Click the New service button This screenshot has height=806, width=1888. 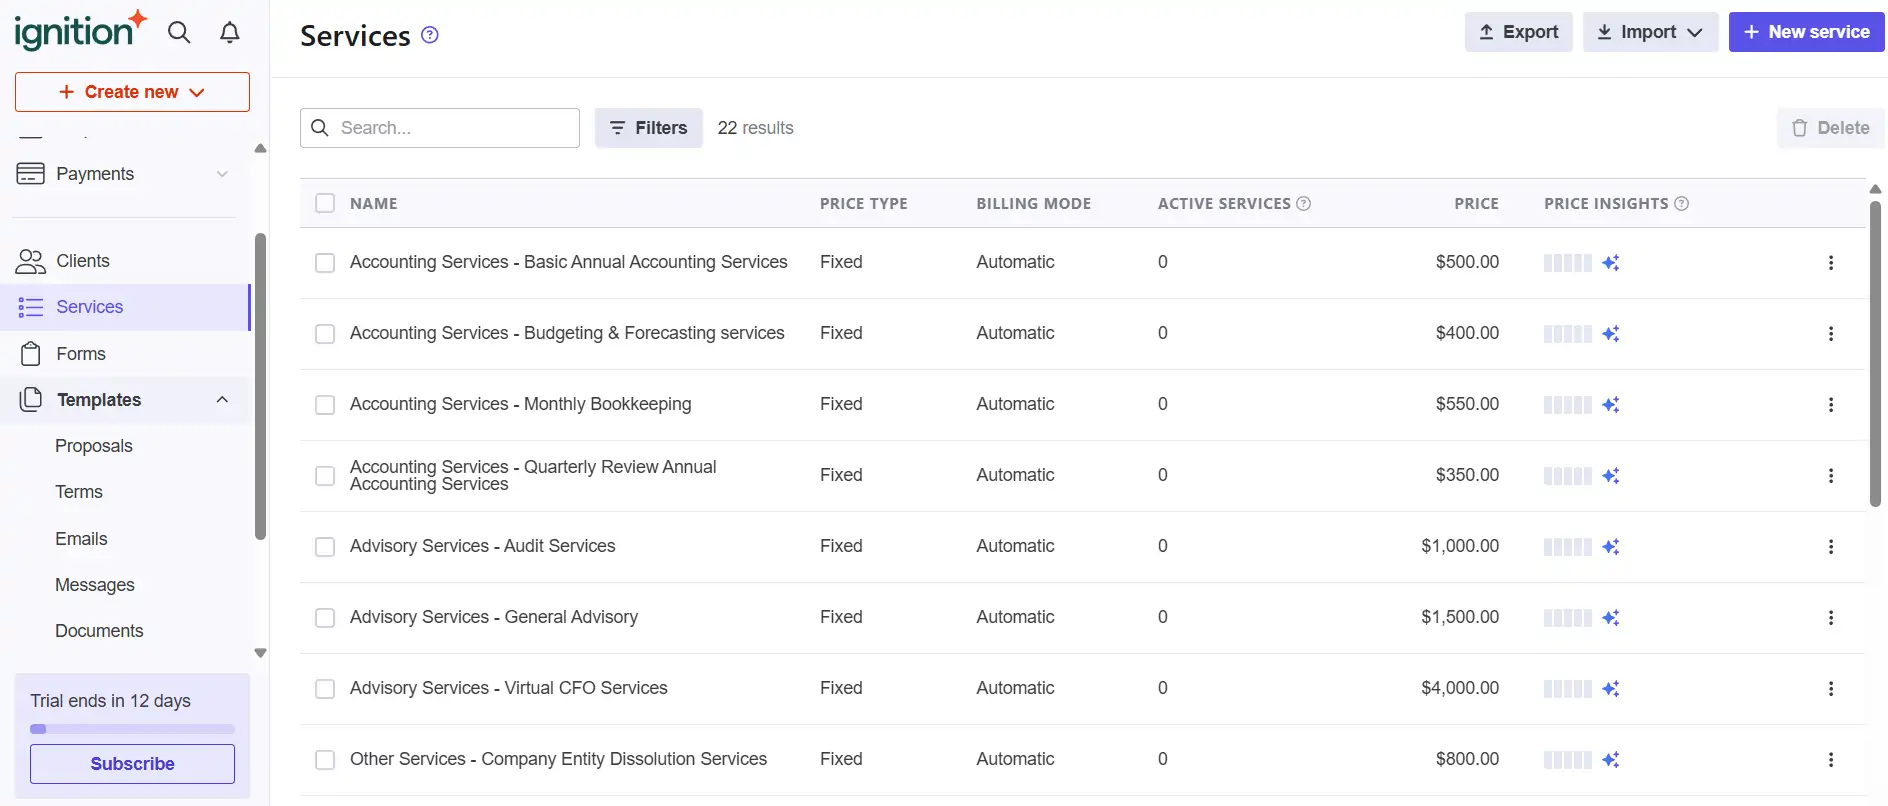[1806, 32]
